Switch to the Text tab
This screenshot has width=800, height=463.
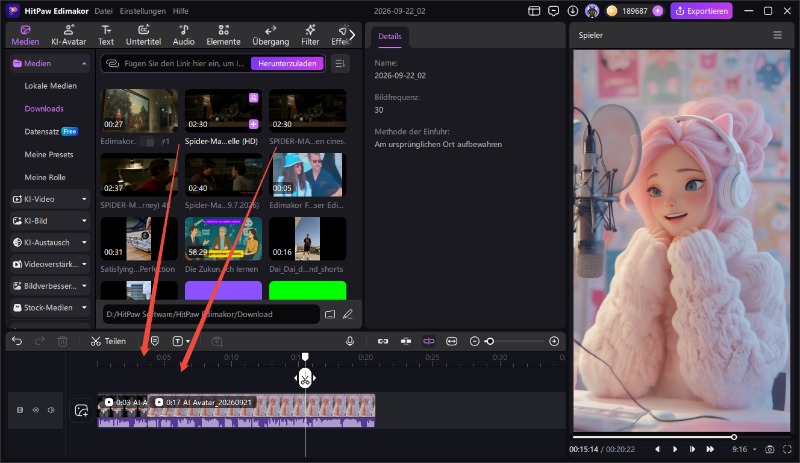tap(106, 35)
